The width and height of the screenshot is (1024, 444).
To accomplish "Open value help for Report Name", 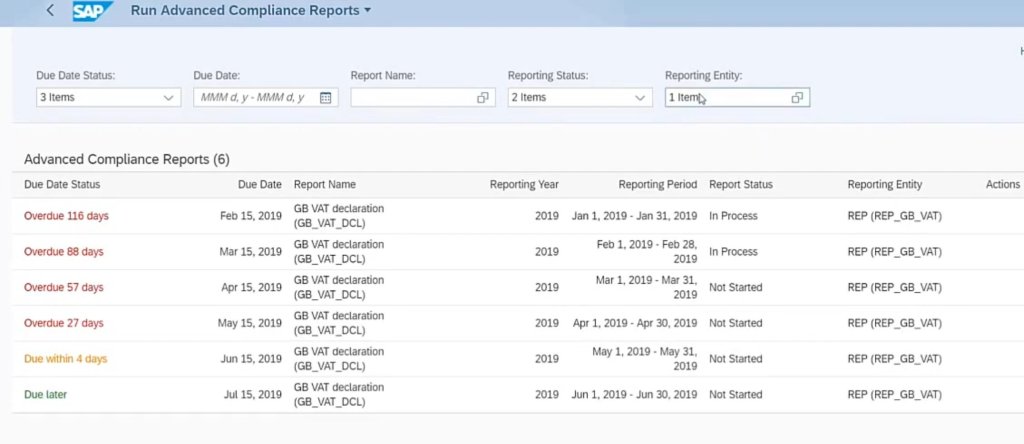I will coord(483,98).
